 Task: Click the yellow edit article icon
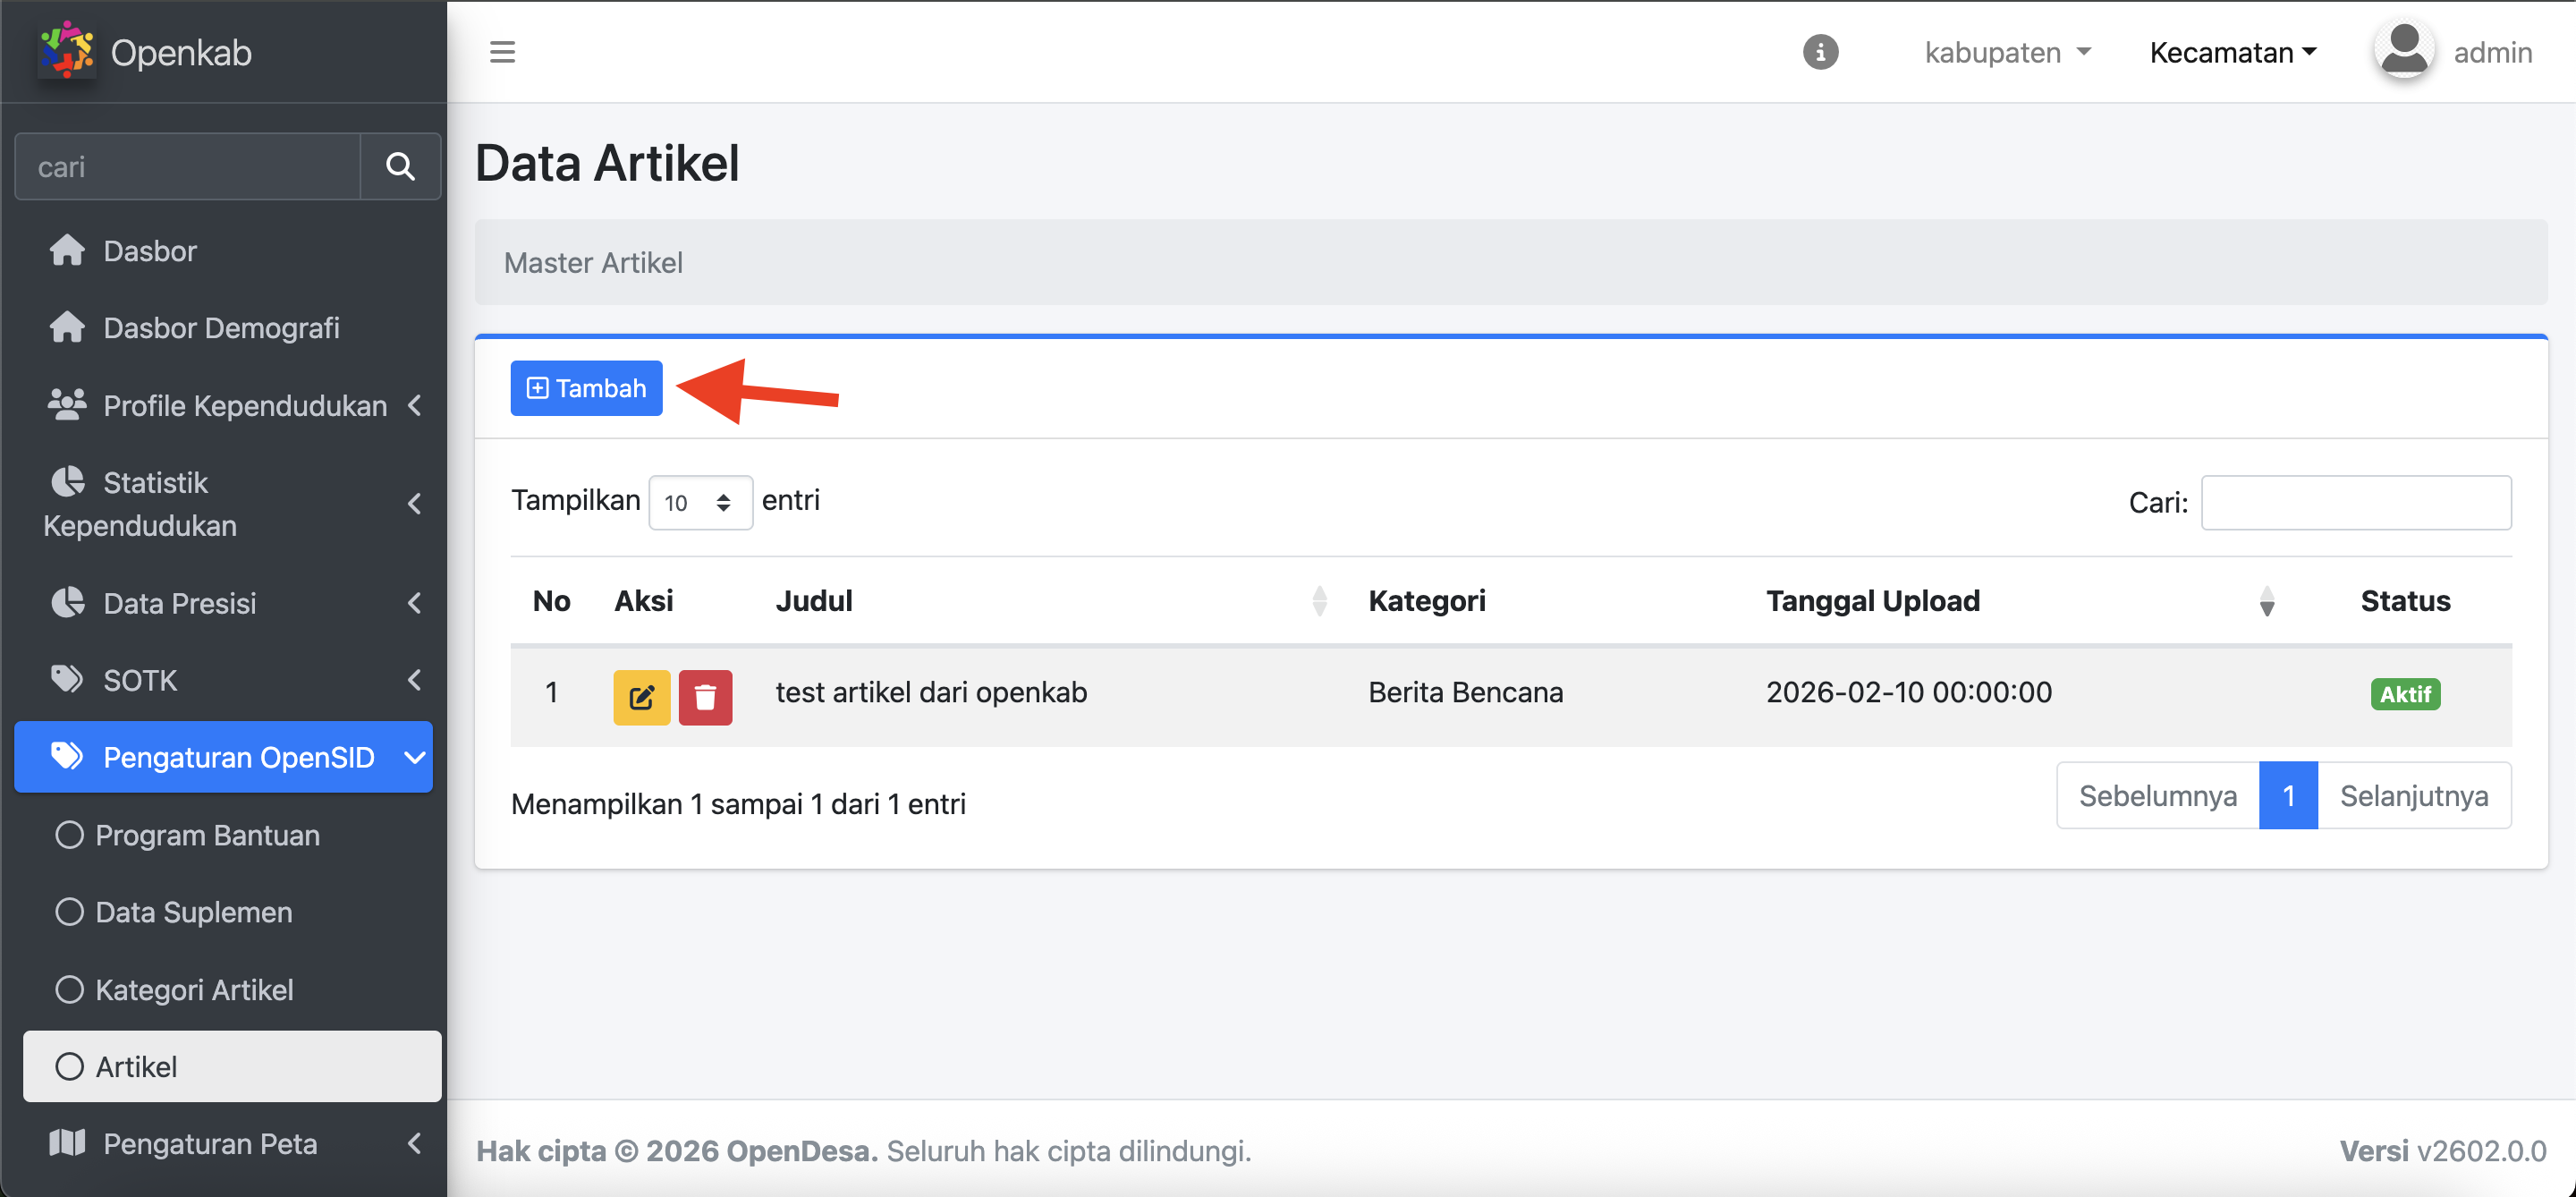641,697
